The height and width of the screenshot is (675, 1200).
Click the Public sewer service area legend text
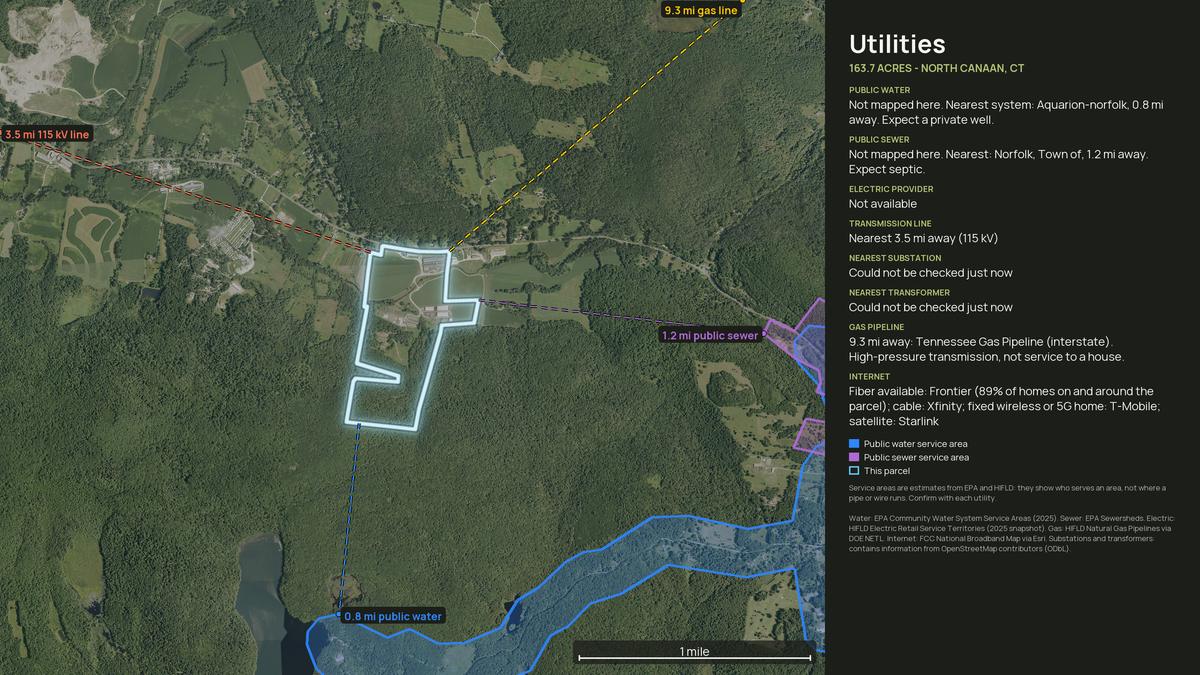point(916,457)
